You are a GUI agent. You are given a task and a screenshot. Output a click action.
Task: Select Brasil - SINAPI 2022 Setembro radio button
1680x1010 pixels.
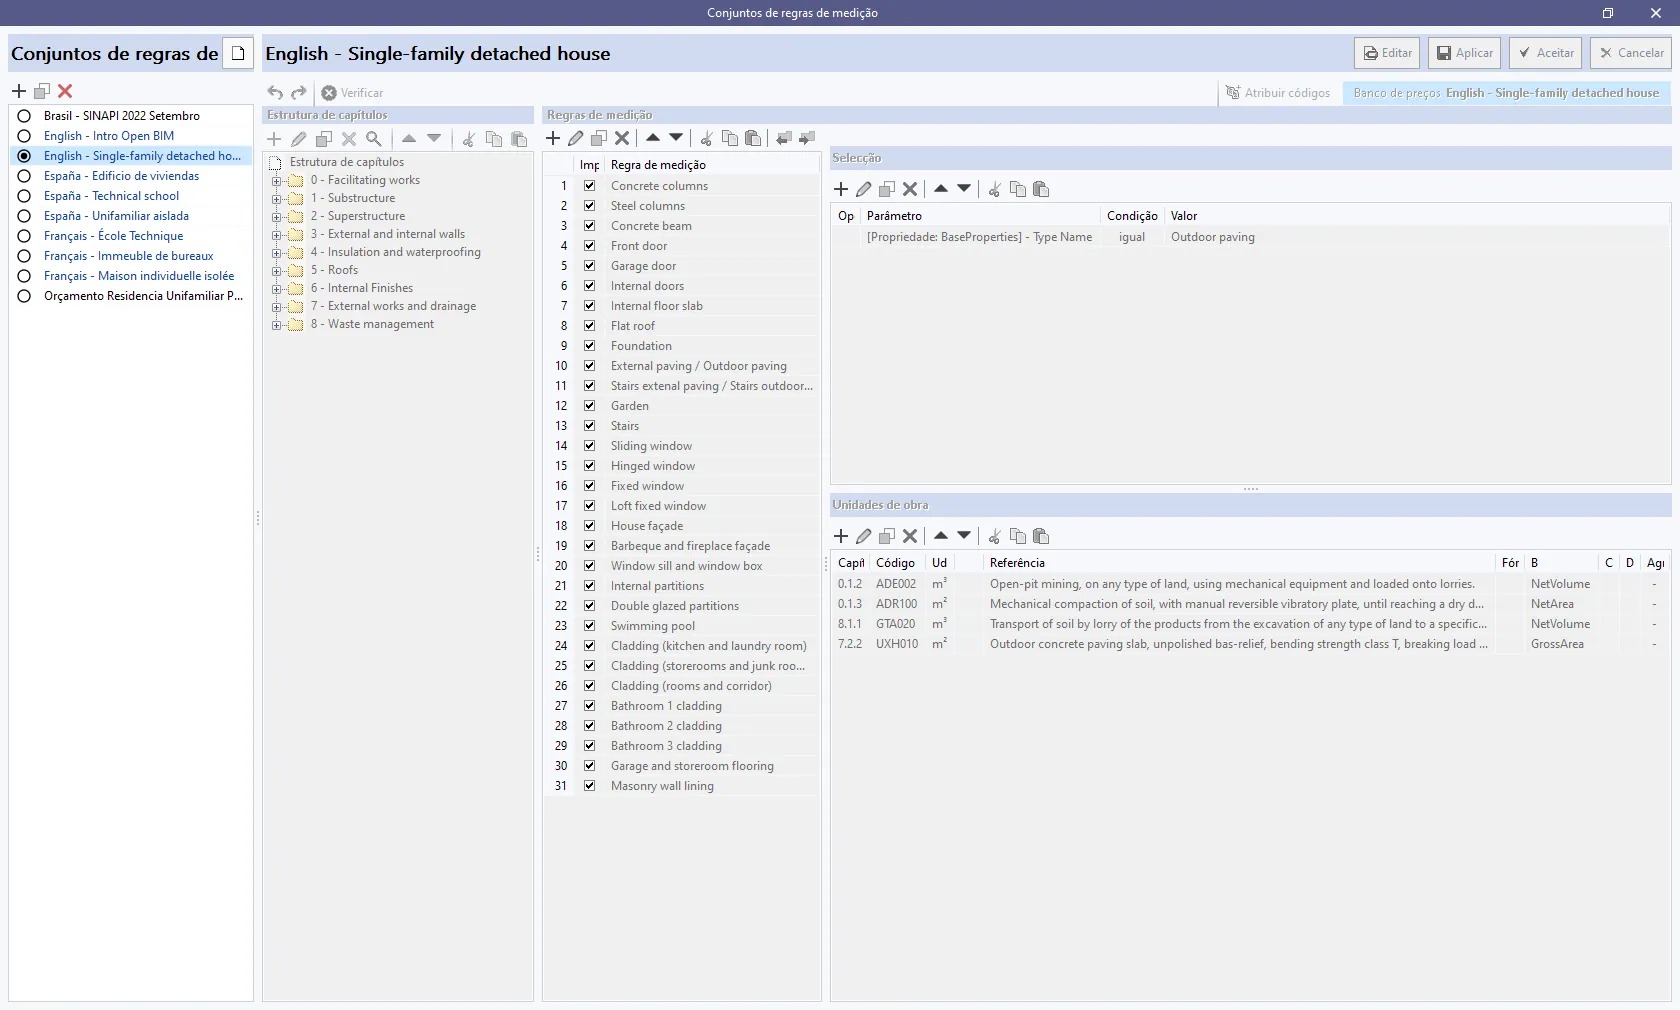click(24, 116)
